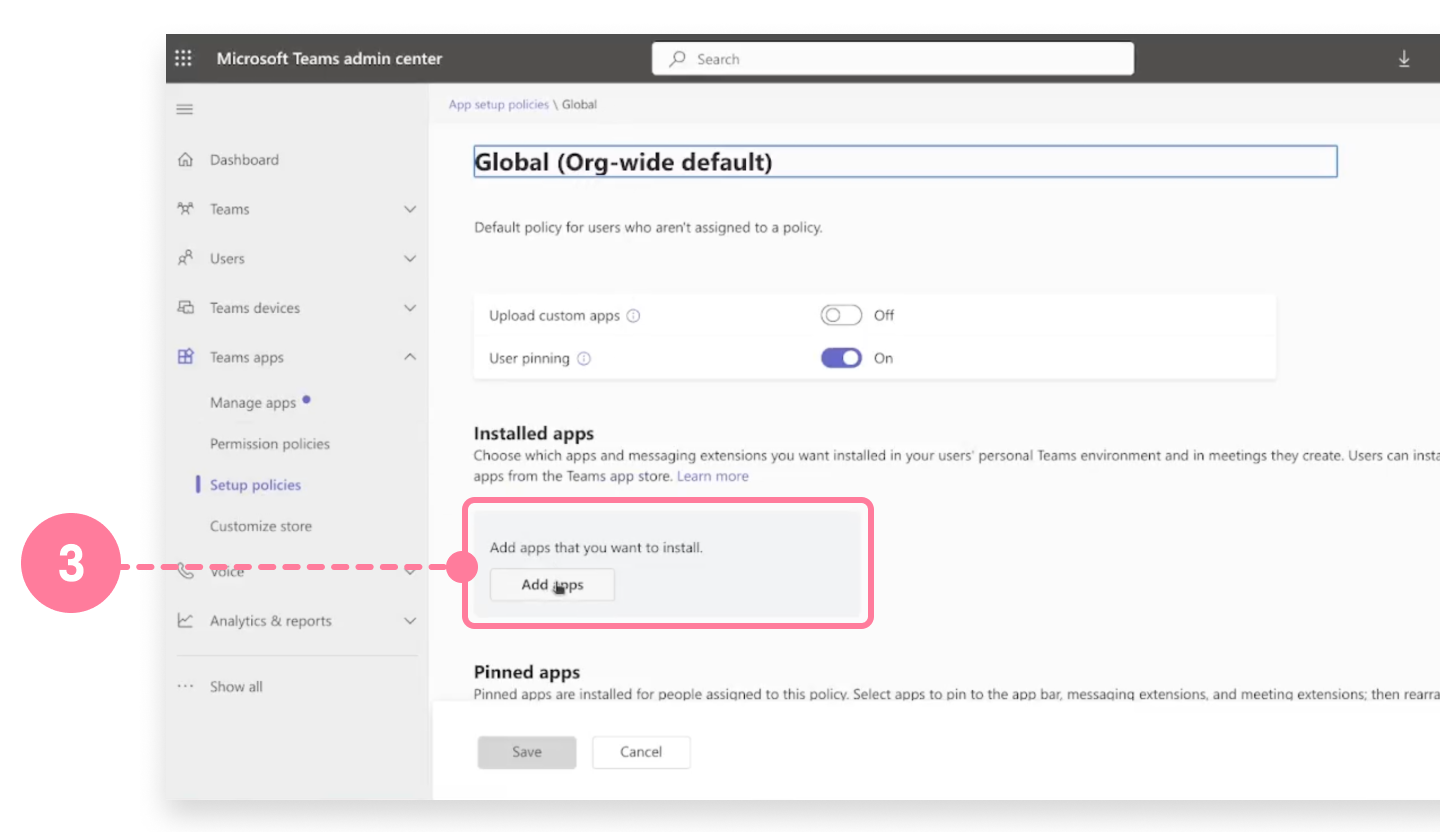Click the Microsoft Teams admin center title
Screen dimensions: 1440x832
(329, 59)
